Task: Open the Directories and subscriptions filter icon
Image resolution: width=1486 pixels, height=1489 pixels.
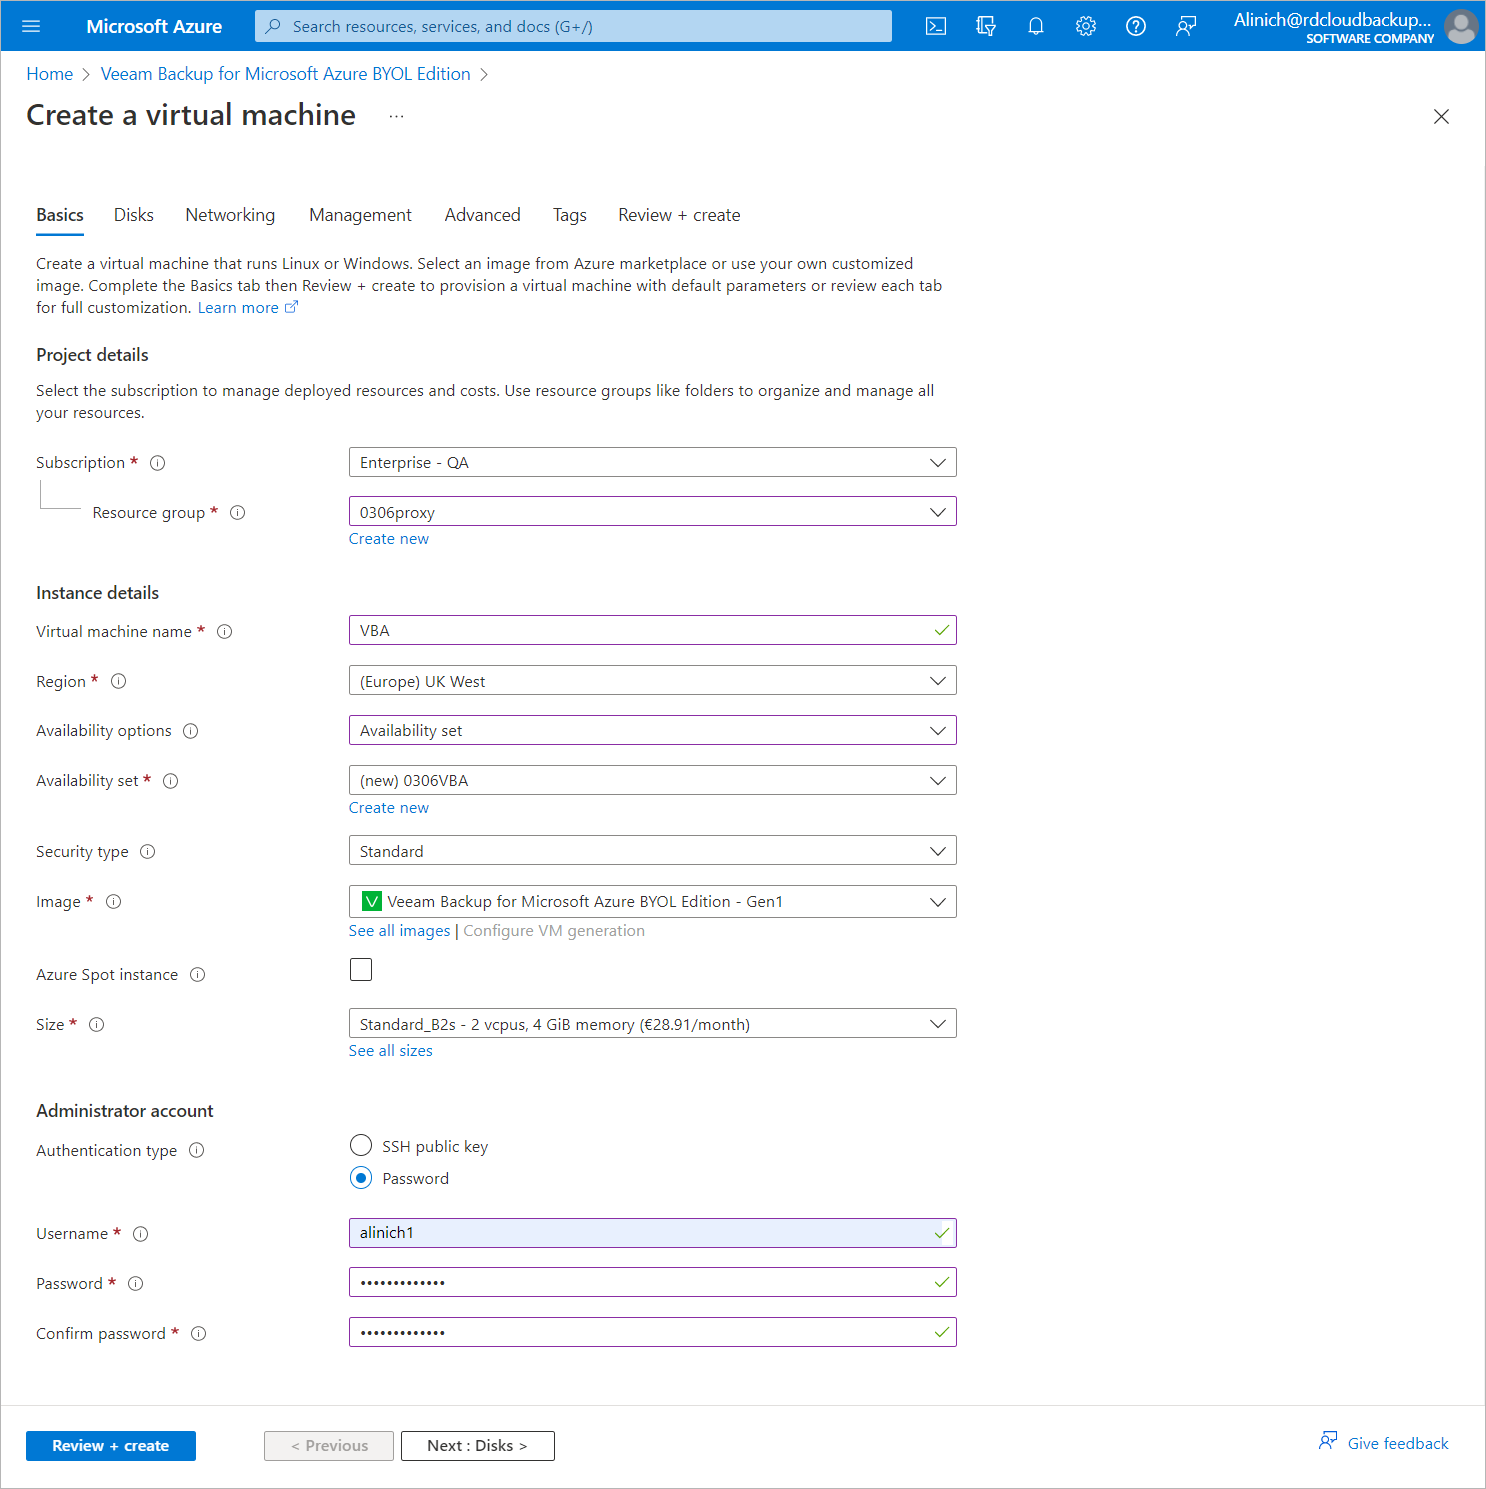Action: point(986,26)
